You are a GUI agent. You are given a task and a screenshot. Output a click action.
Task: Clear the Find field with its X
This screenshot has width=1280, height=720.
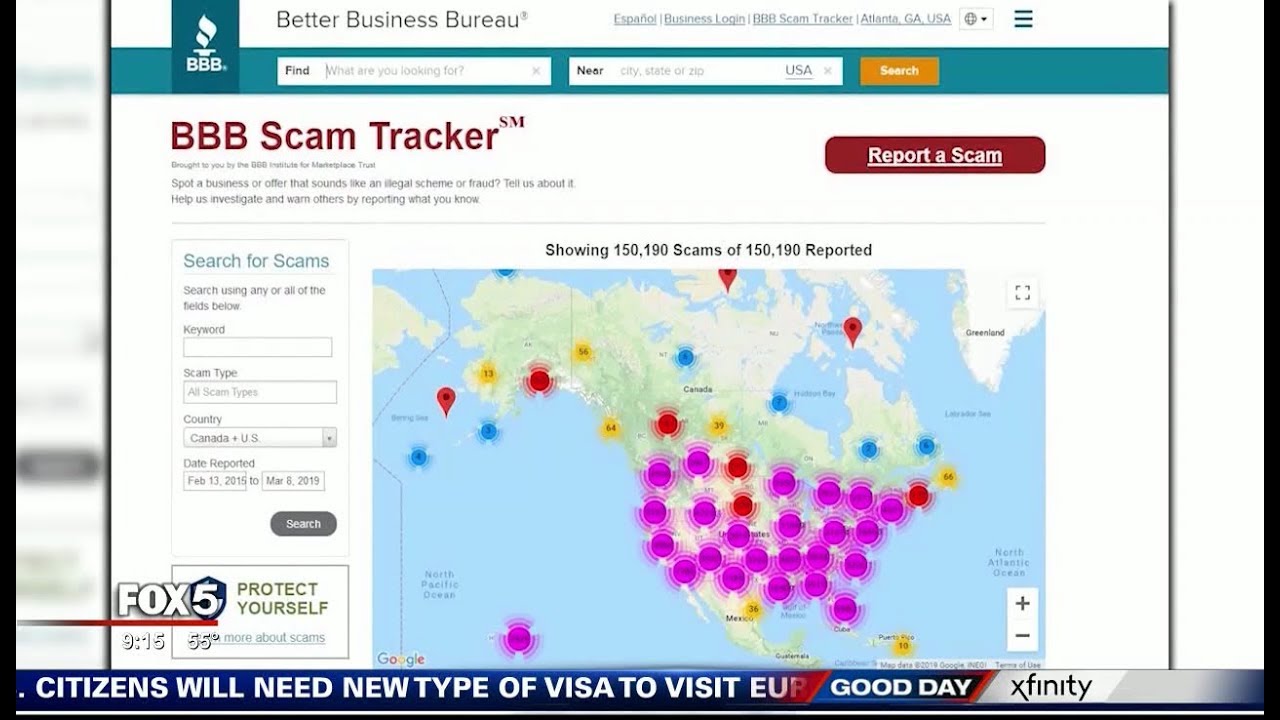click(536, 71)
